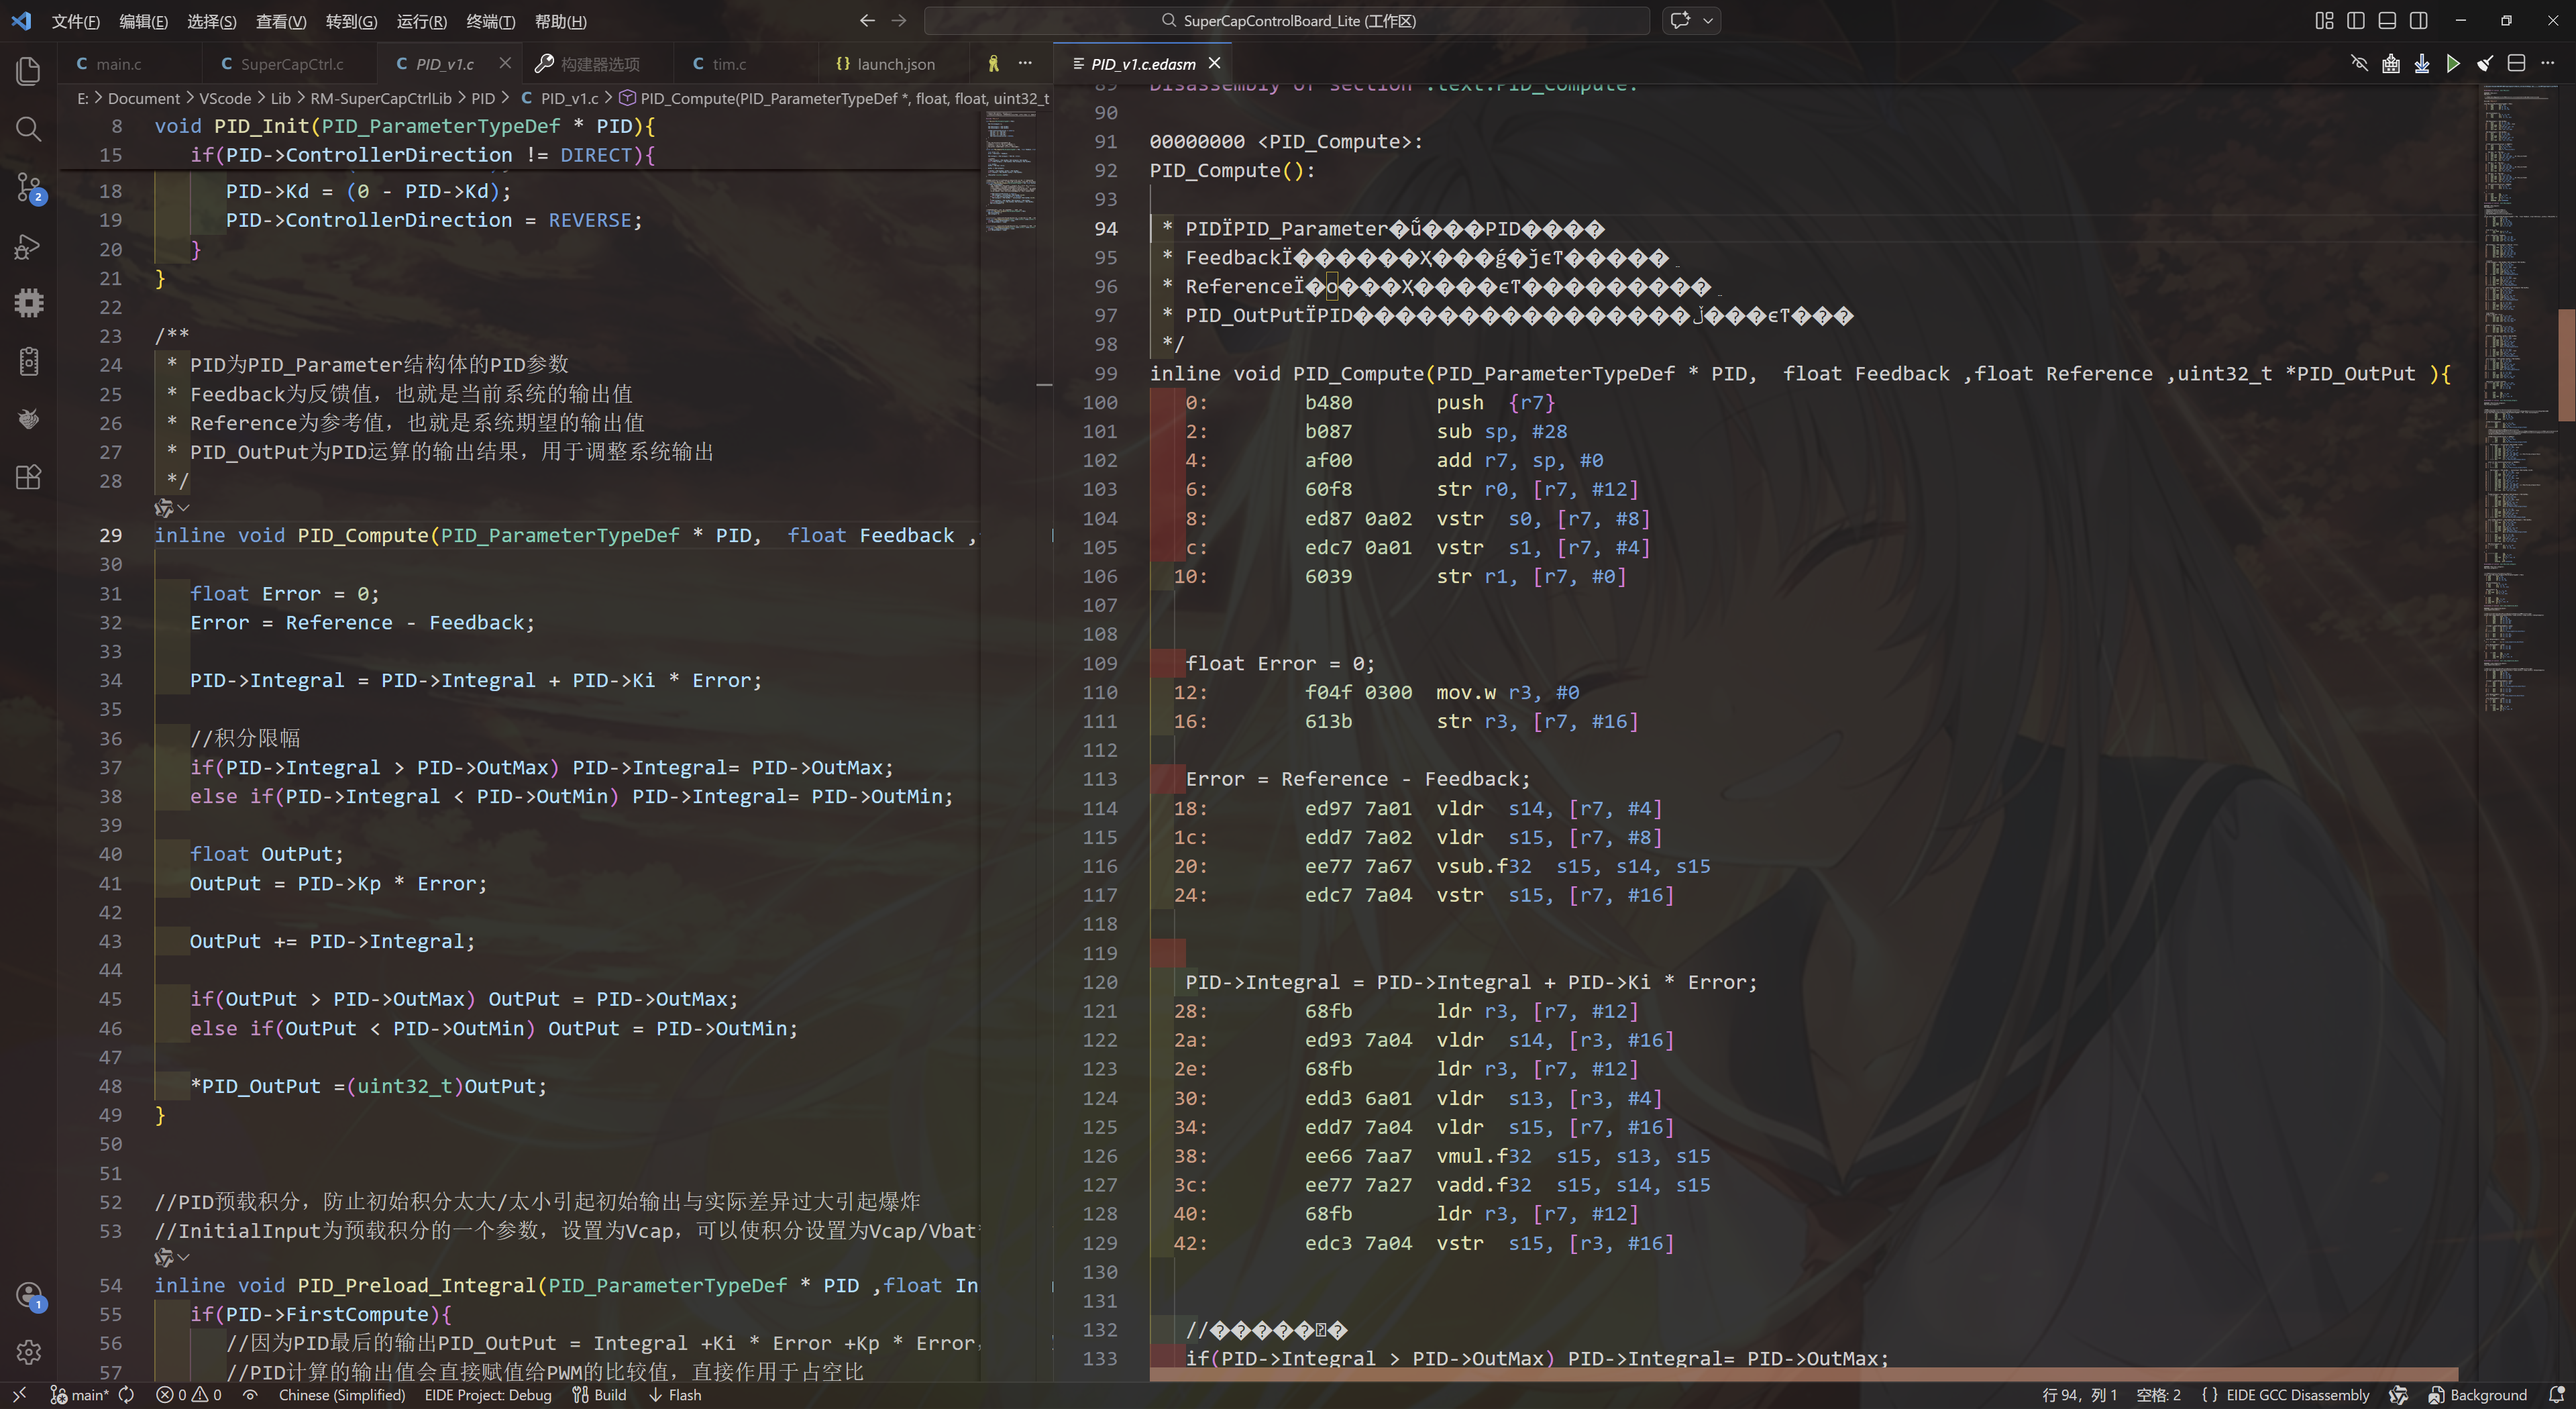Screen dimensions: 2576x1409
Task: Open more actions for left editor group
Action: tap(1025, 63)
